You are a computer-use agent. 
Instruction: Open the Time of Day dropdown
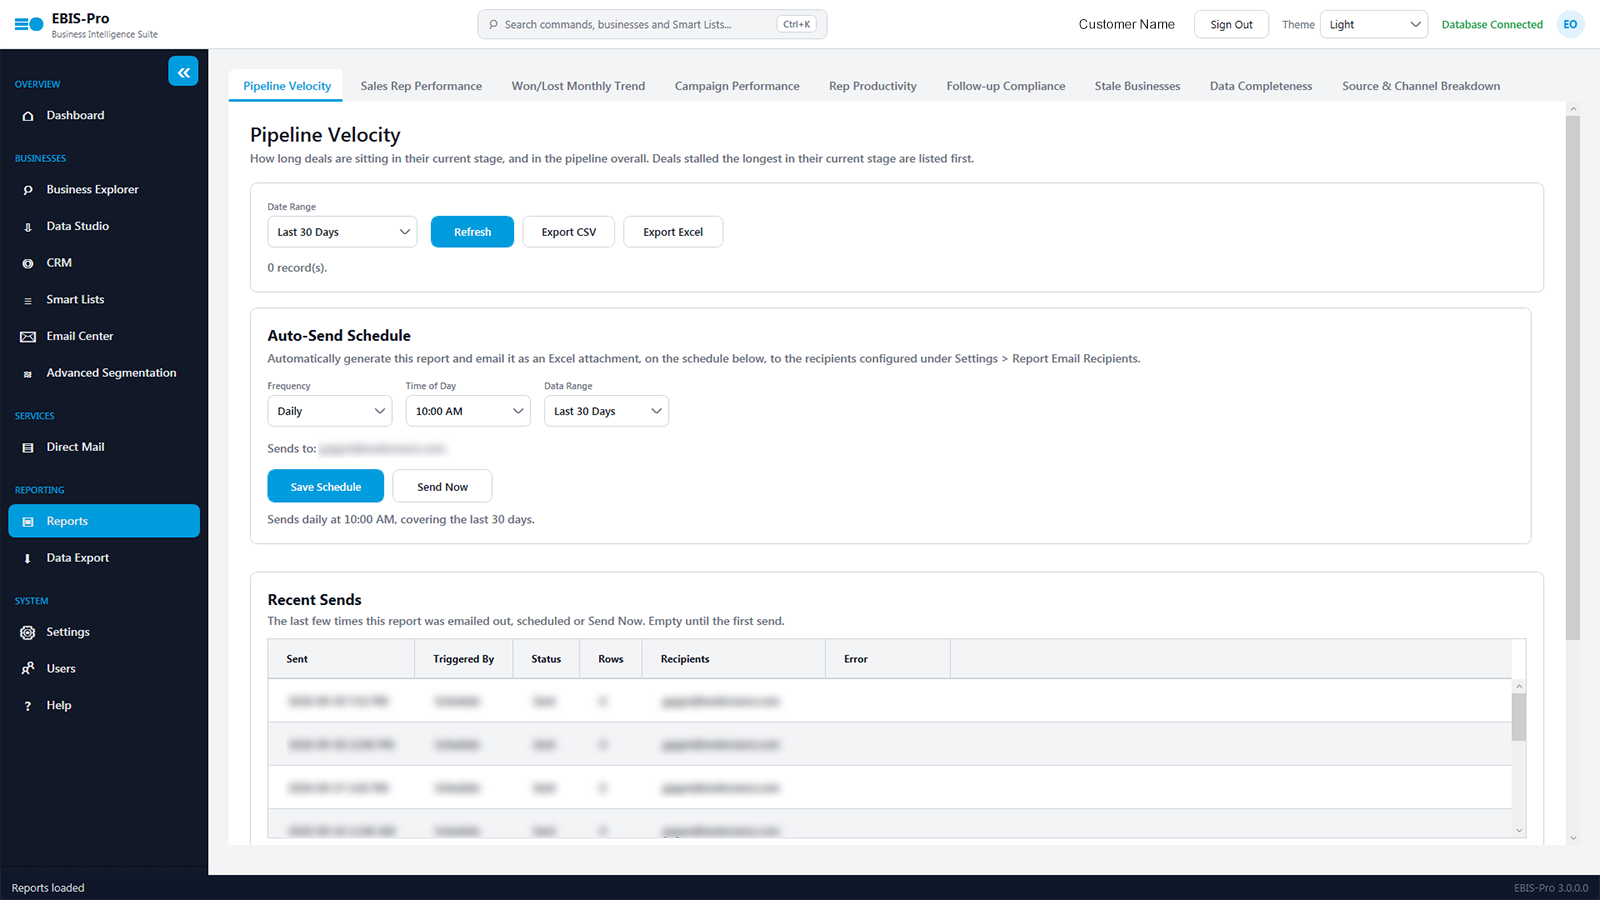[x=468, y=411]
